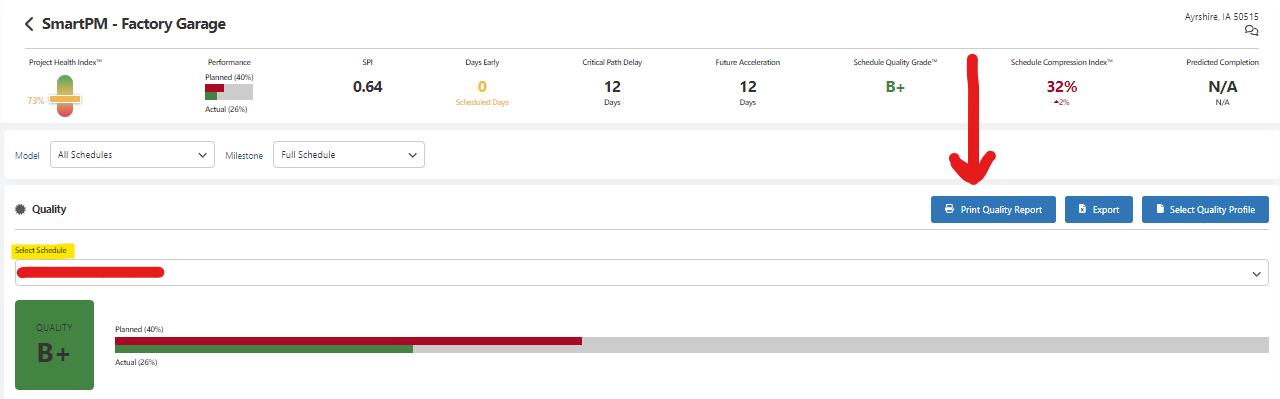Click the Schedule Compression Index 32% value
The height and width of the screenshot is (399, 1280).
[x=1061, y=87]
